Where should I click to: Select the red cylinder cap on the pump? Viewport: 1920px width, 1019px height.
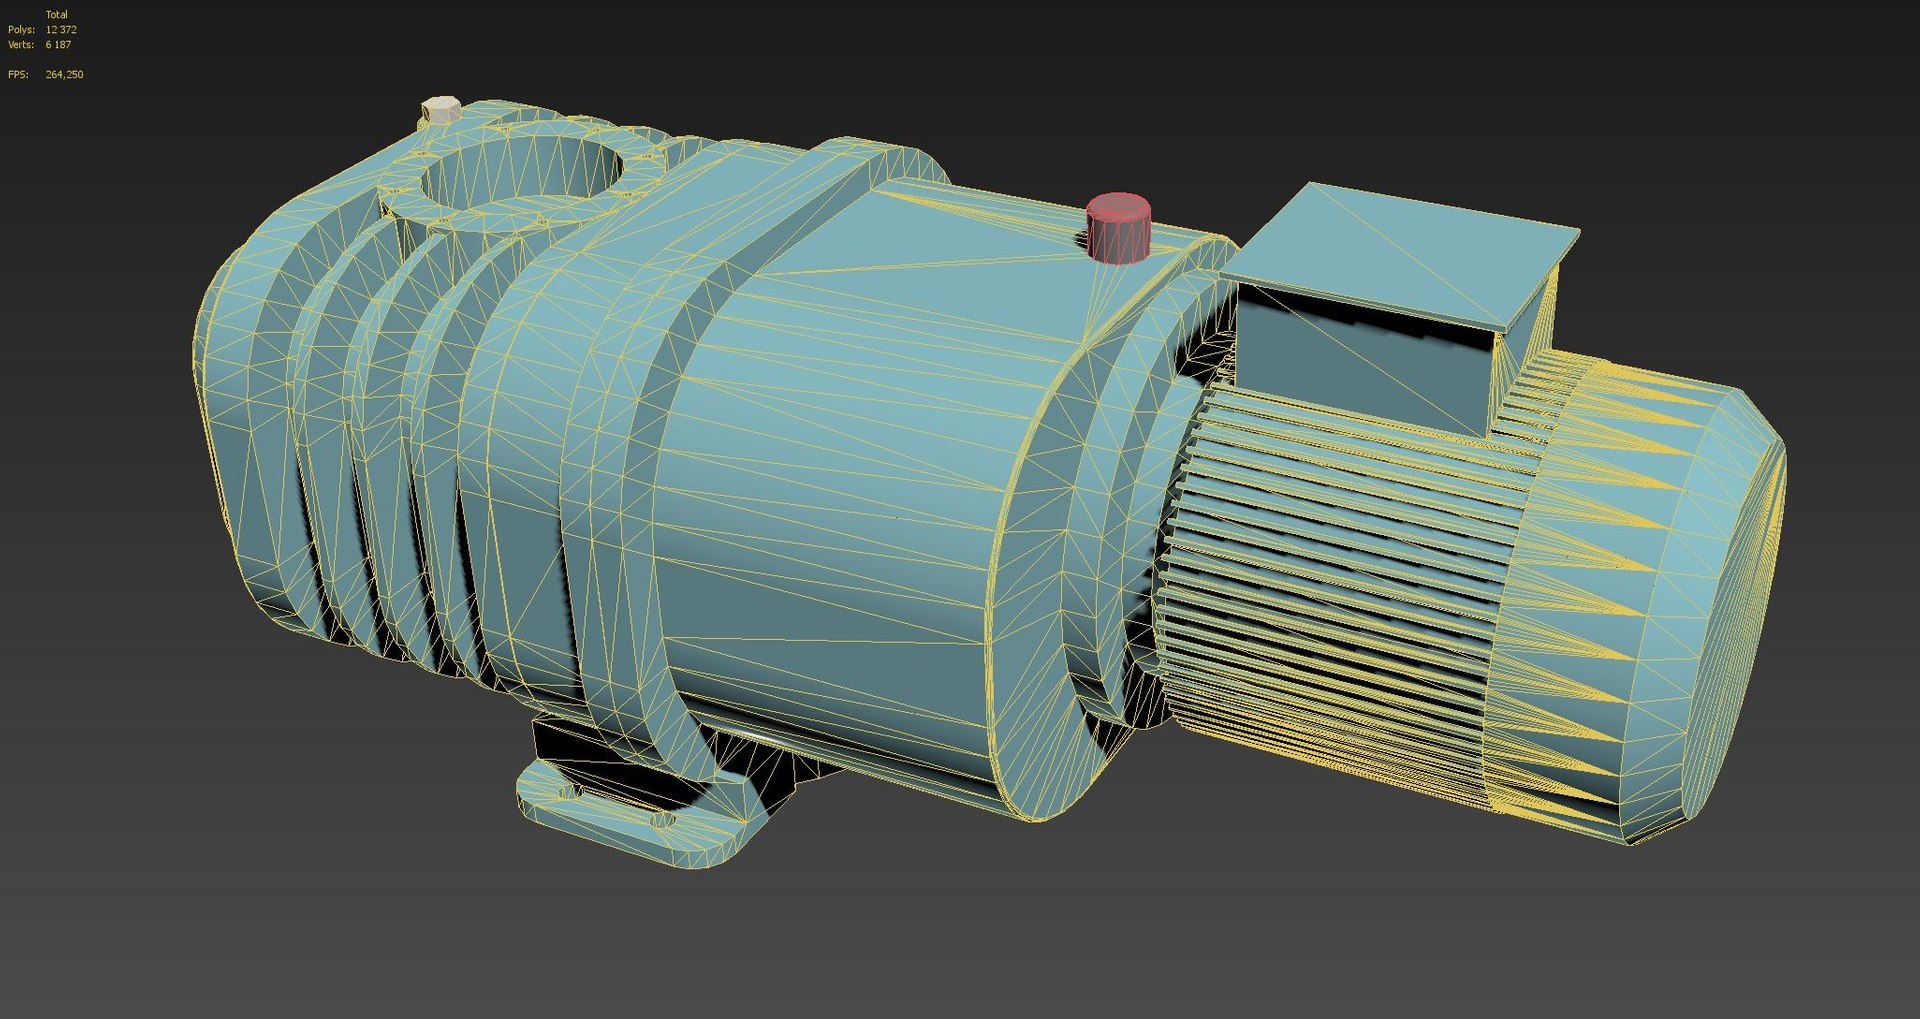(x=1119, y=228)
